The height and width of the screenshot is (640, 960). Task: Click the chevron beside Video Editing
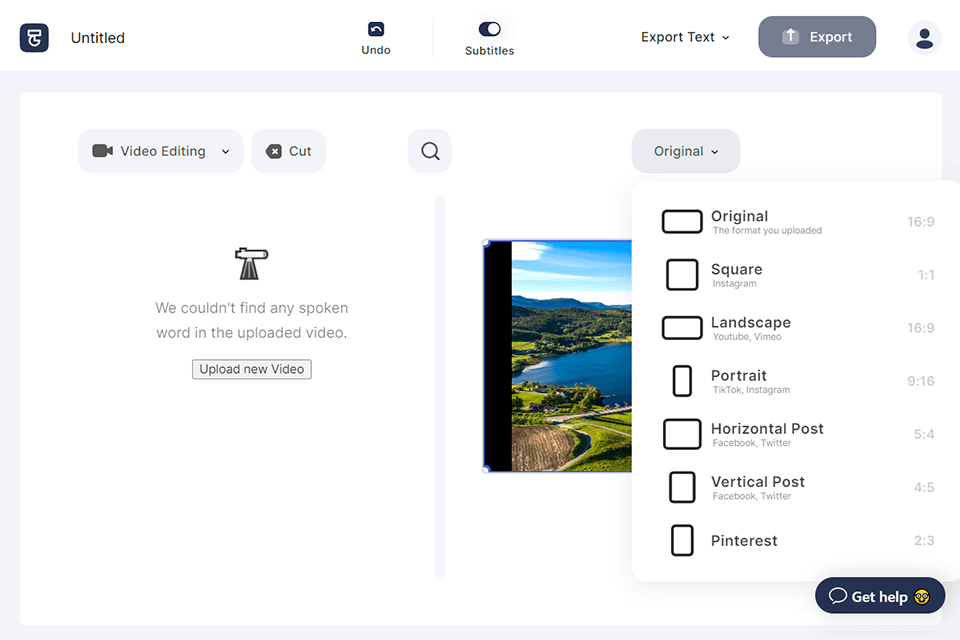[x=225, y=152]
